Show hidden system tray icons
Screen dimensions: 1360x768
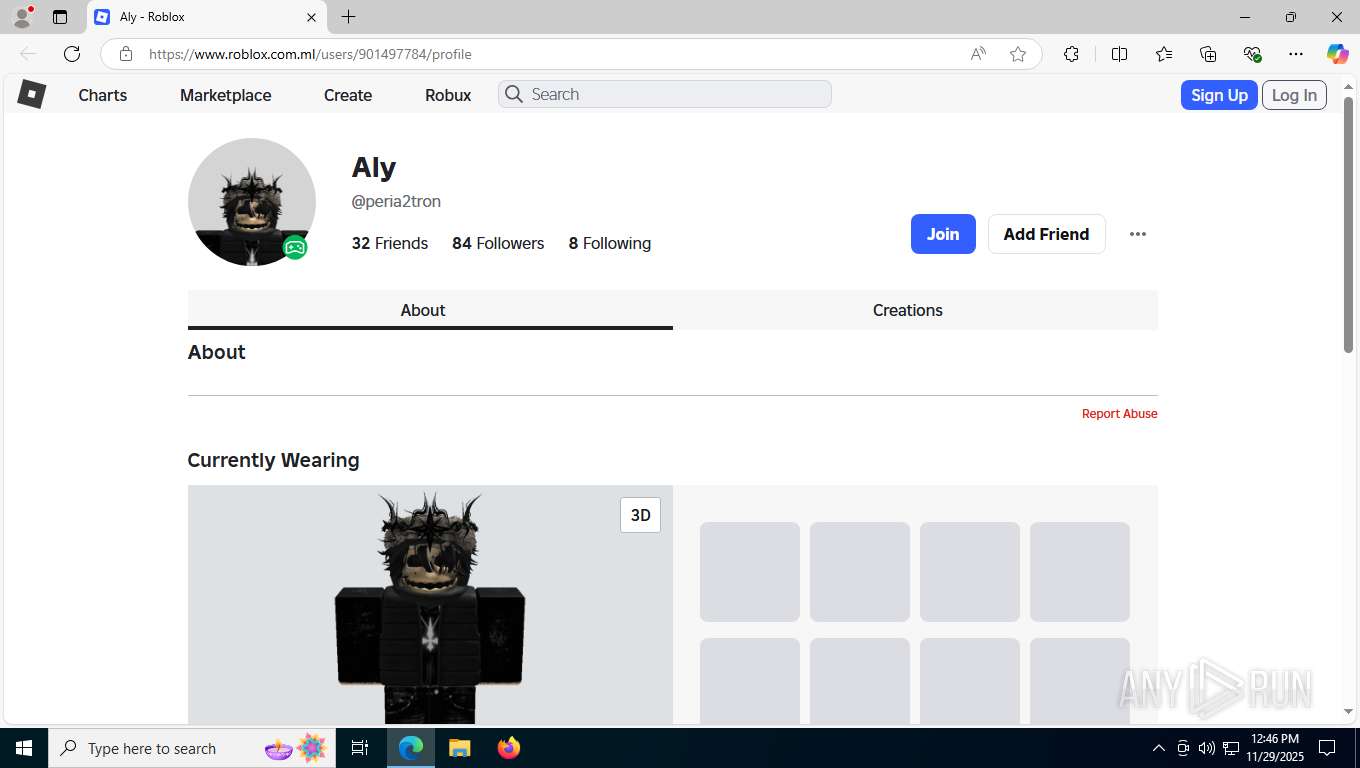pyautogui.click(x=1158, y=748)
